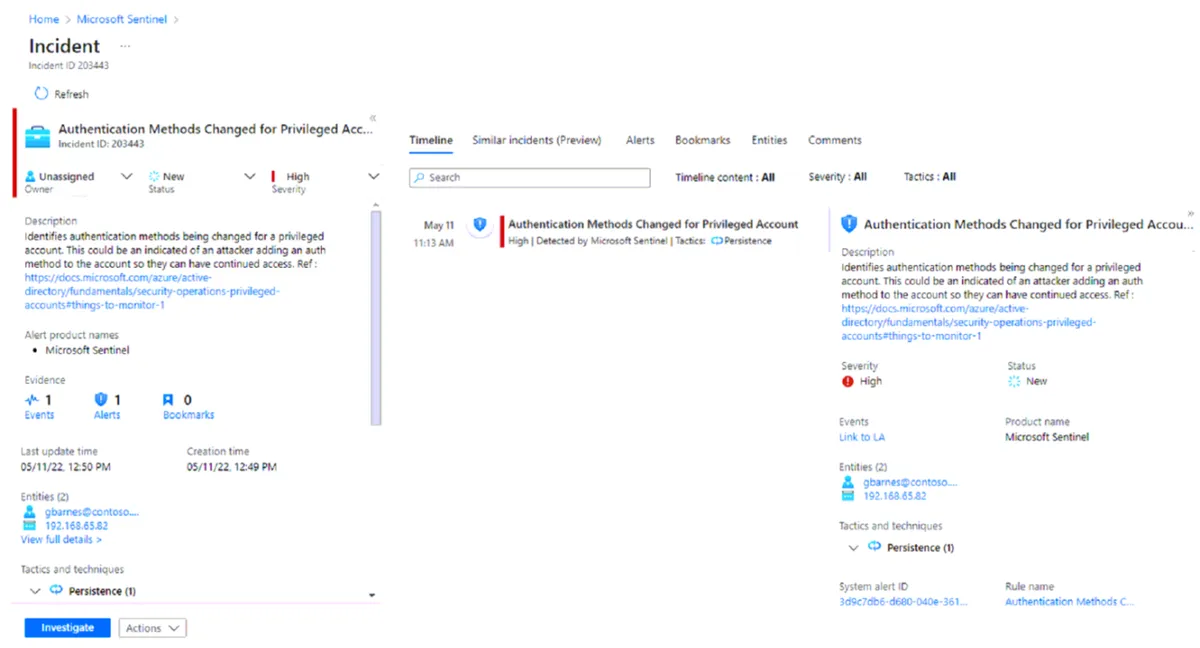
Task: Click the Refresh icon
Action: pyautogui.click(x=41, y=94)
